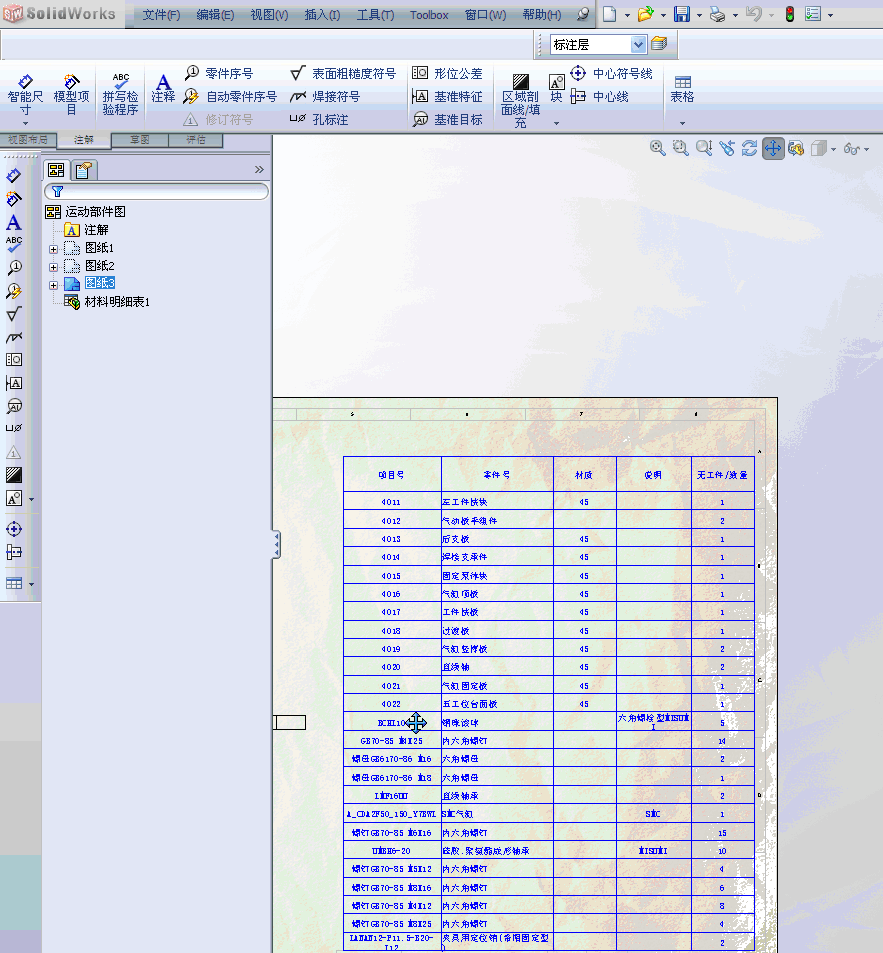Viewport: 883px width, 953px height.
Task: Activate the pan view icon
Action: click(x=773, y=148)
